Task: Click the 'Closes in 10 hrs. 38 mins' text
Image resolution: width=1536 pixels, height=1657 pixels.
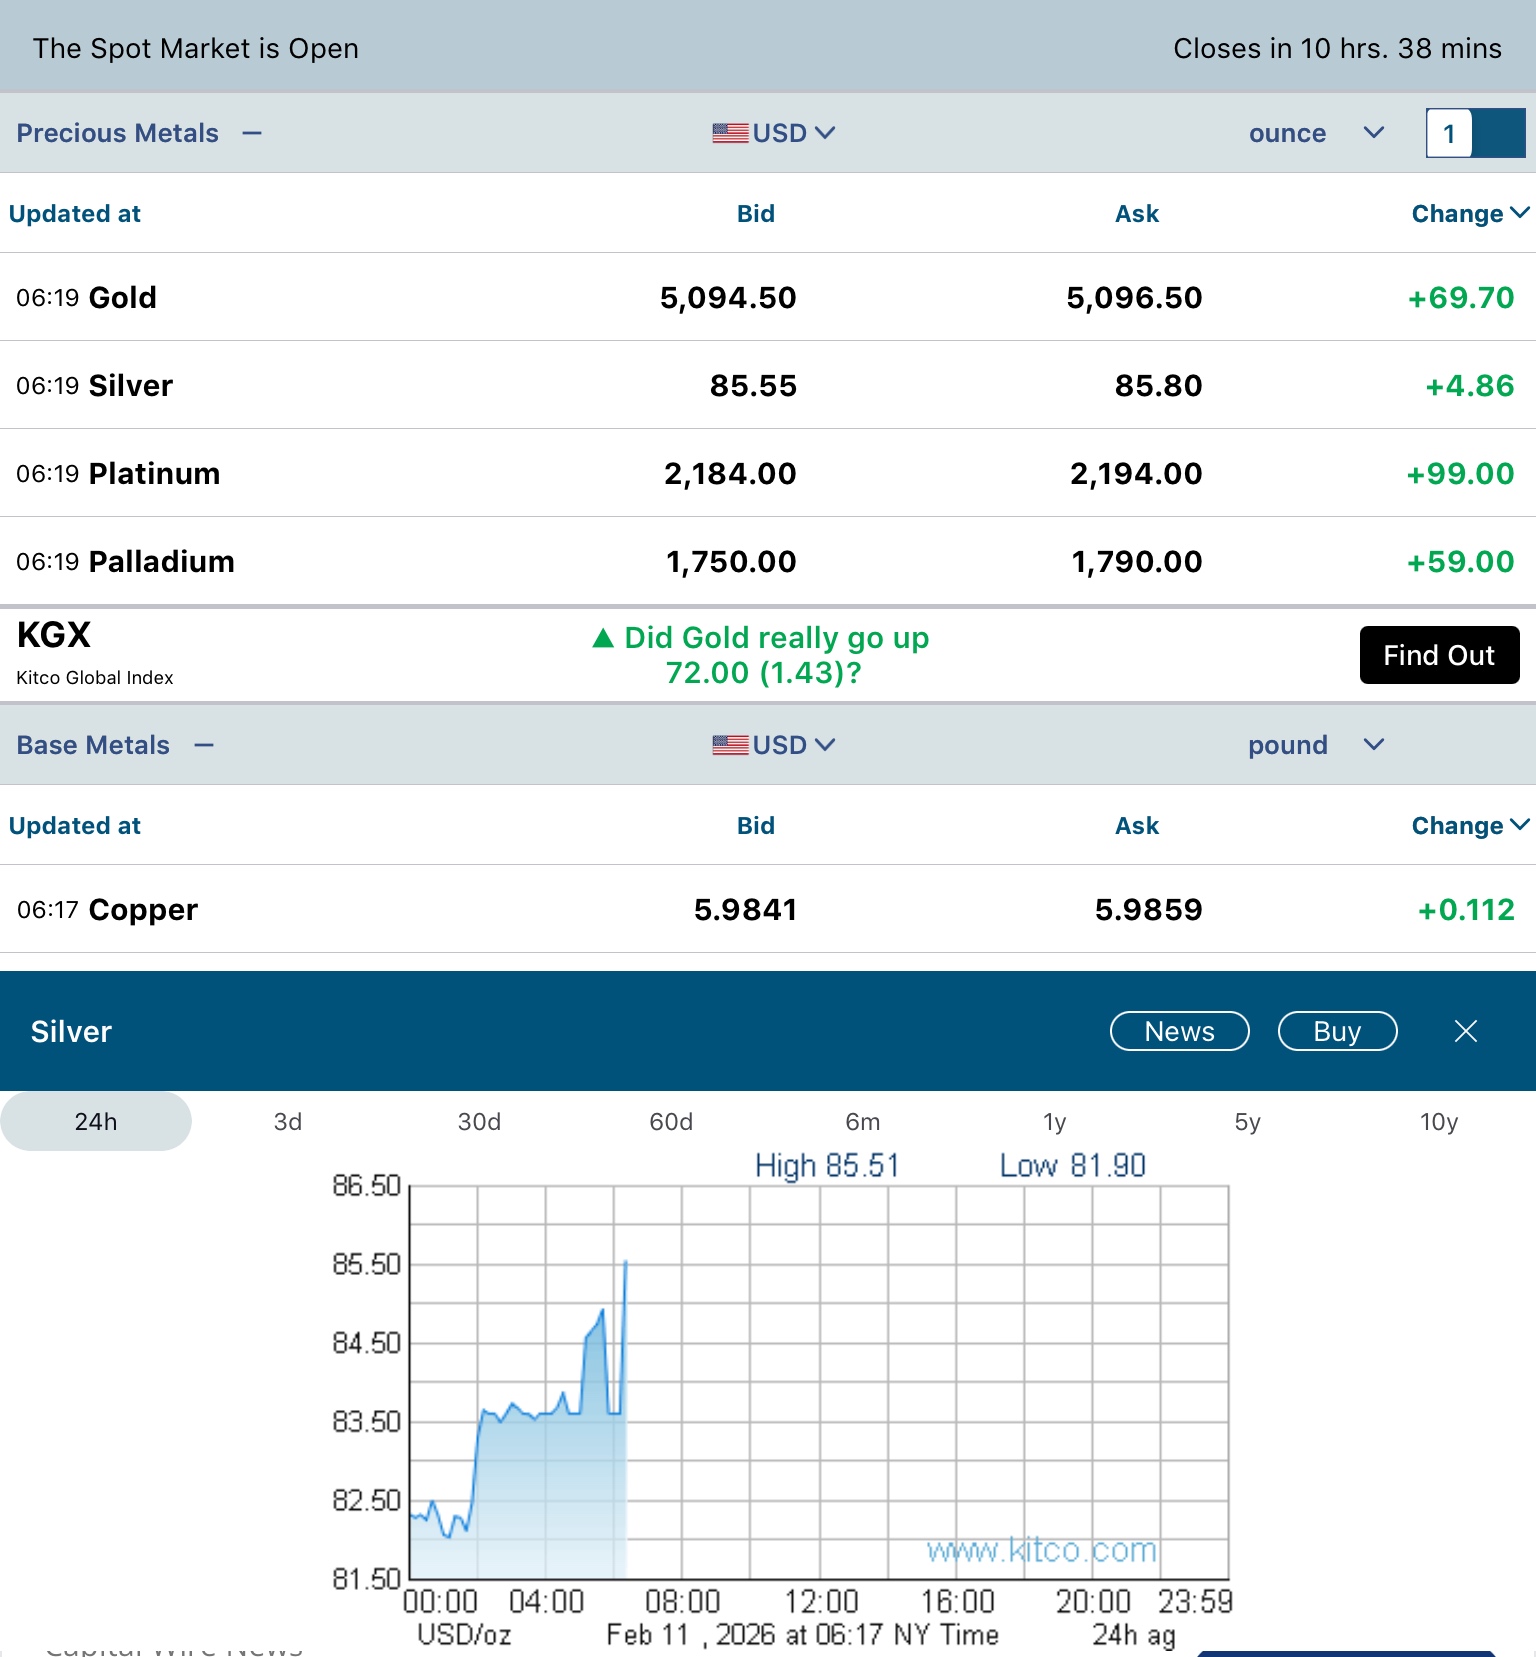Action: pos(1338,48)
